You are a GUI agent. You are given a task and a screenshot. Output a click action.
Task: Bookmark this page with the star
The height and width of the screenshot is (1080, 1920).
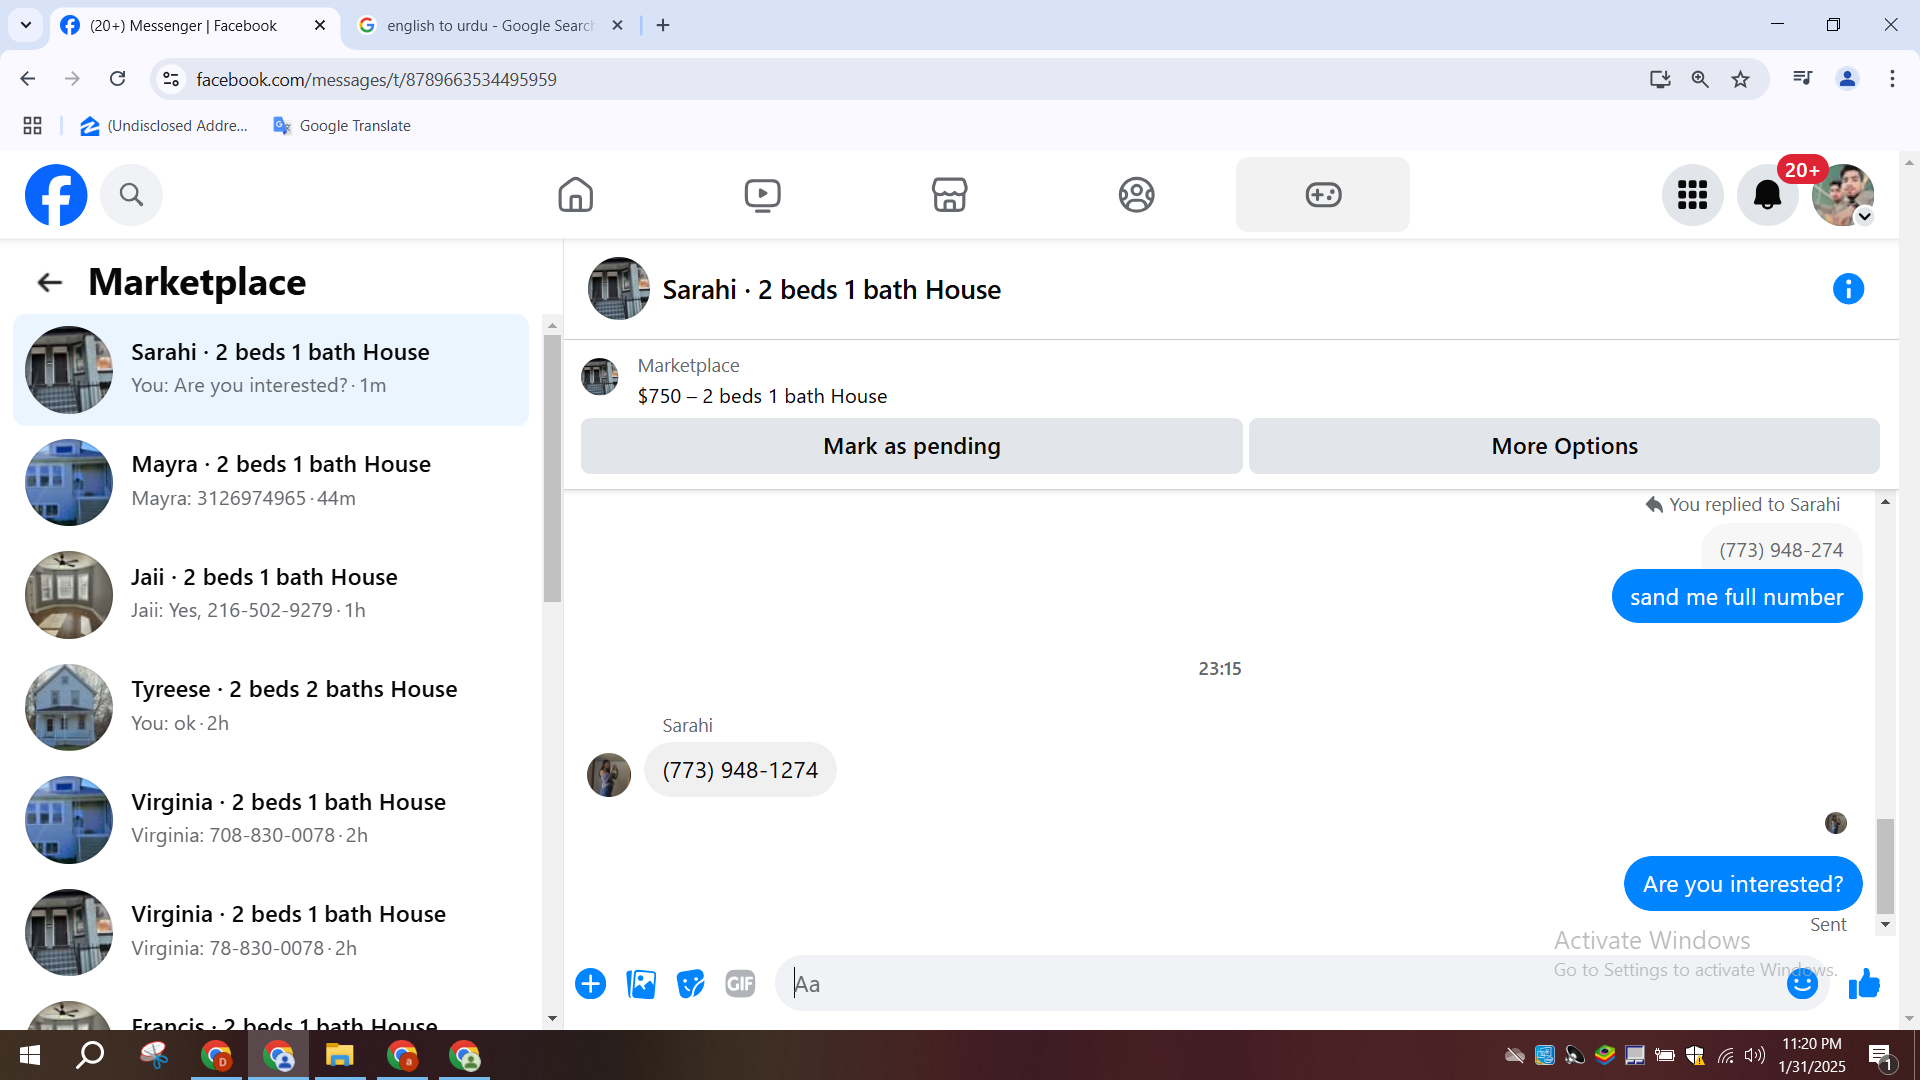click(x=1741, y=79)
